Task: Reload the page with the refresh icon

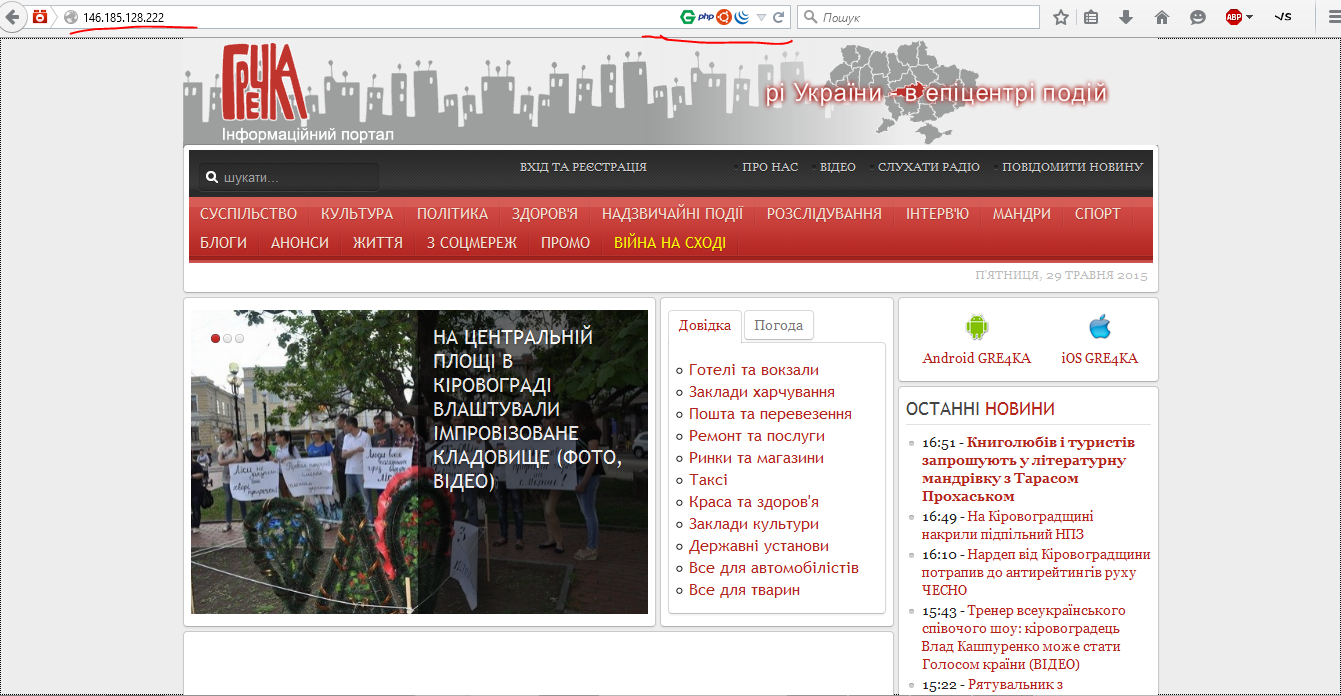Action: pyautogui.click(x=779, y=17)
